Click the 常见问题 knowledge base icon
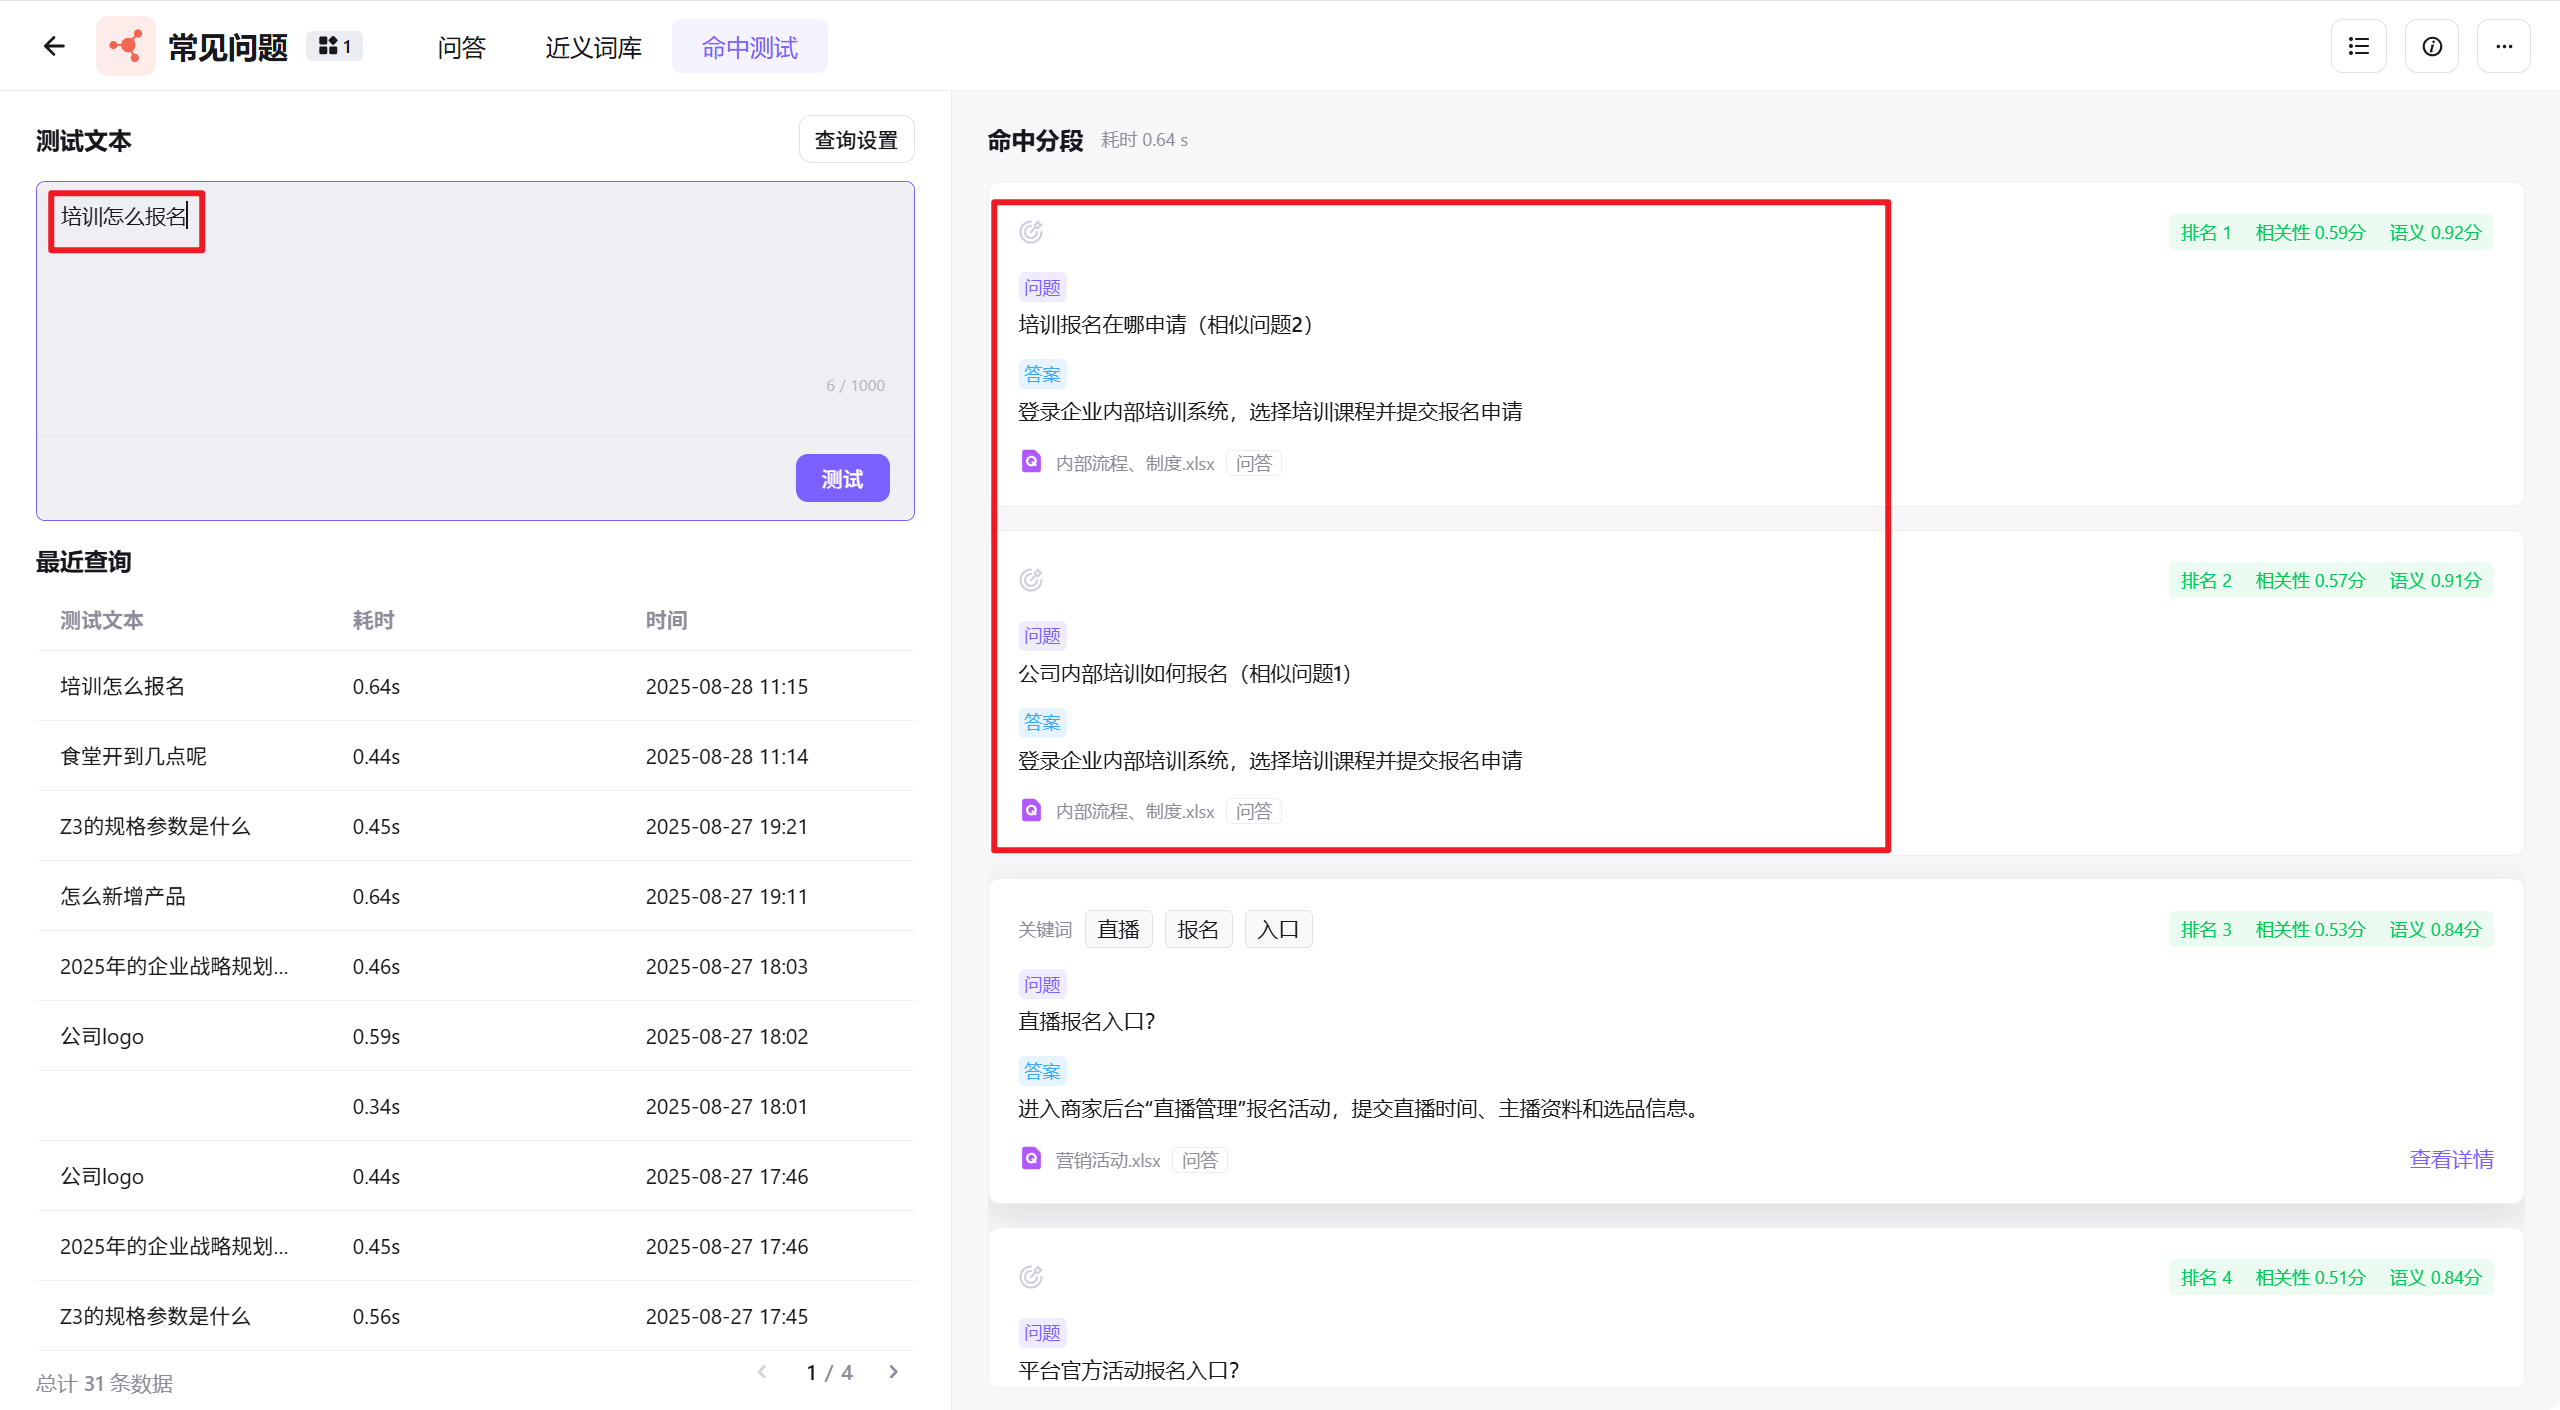Screen dimensions: 2560x1410 click(x=126, y=46)
